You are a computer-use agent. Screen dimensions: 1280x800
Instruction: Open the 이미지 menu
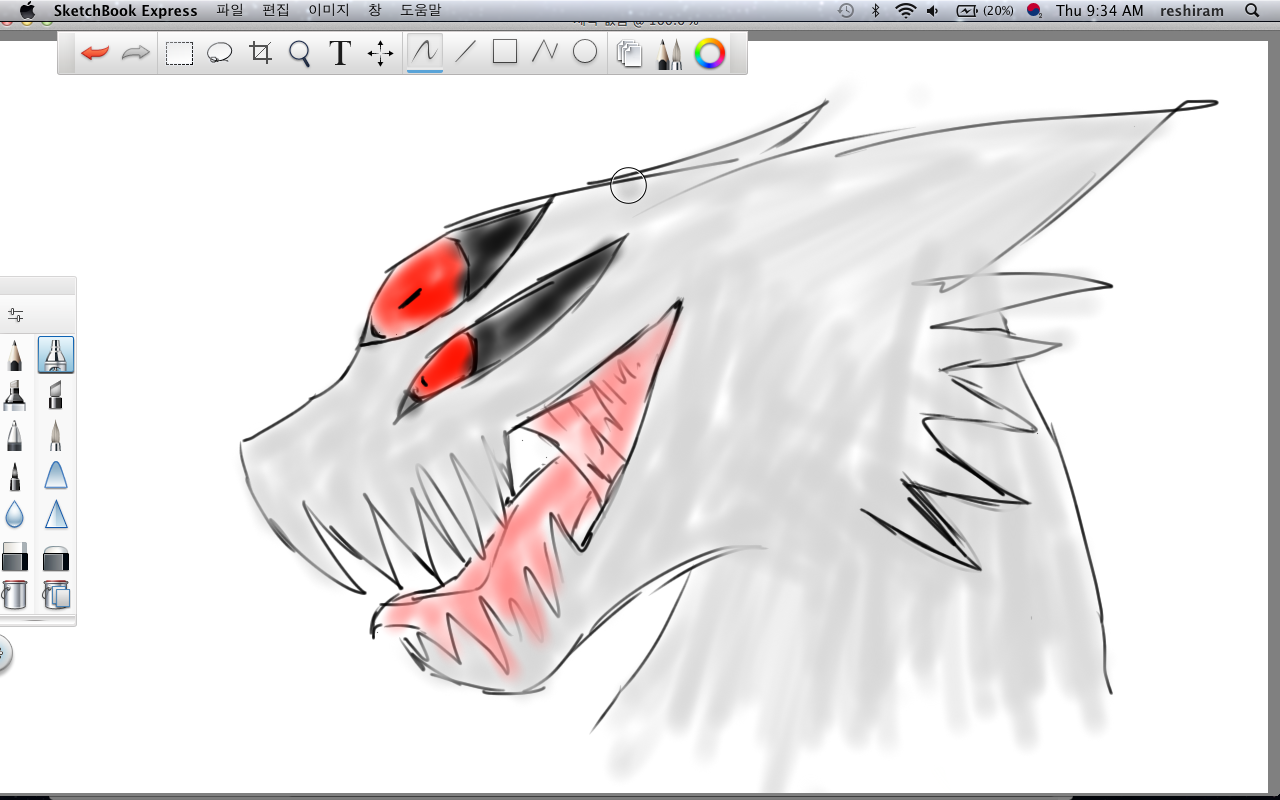[x=328, y=10]
